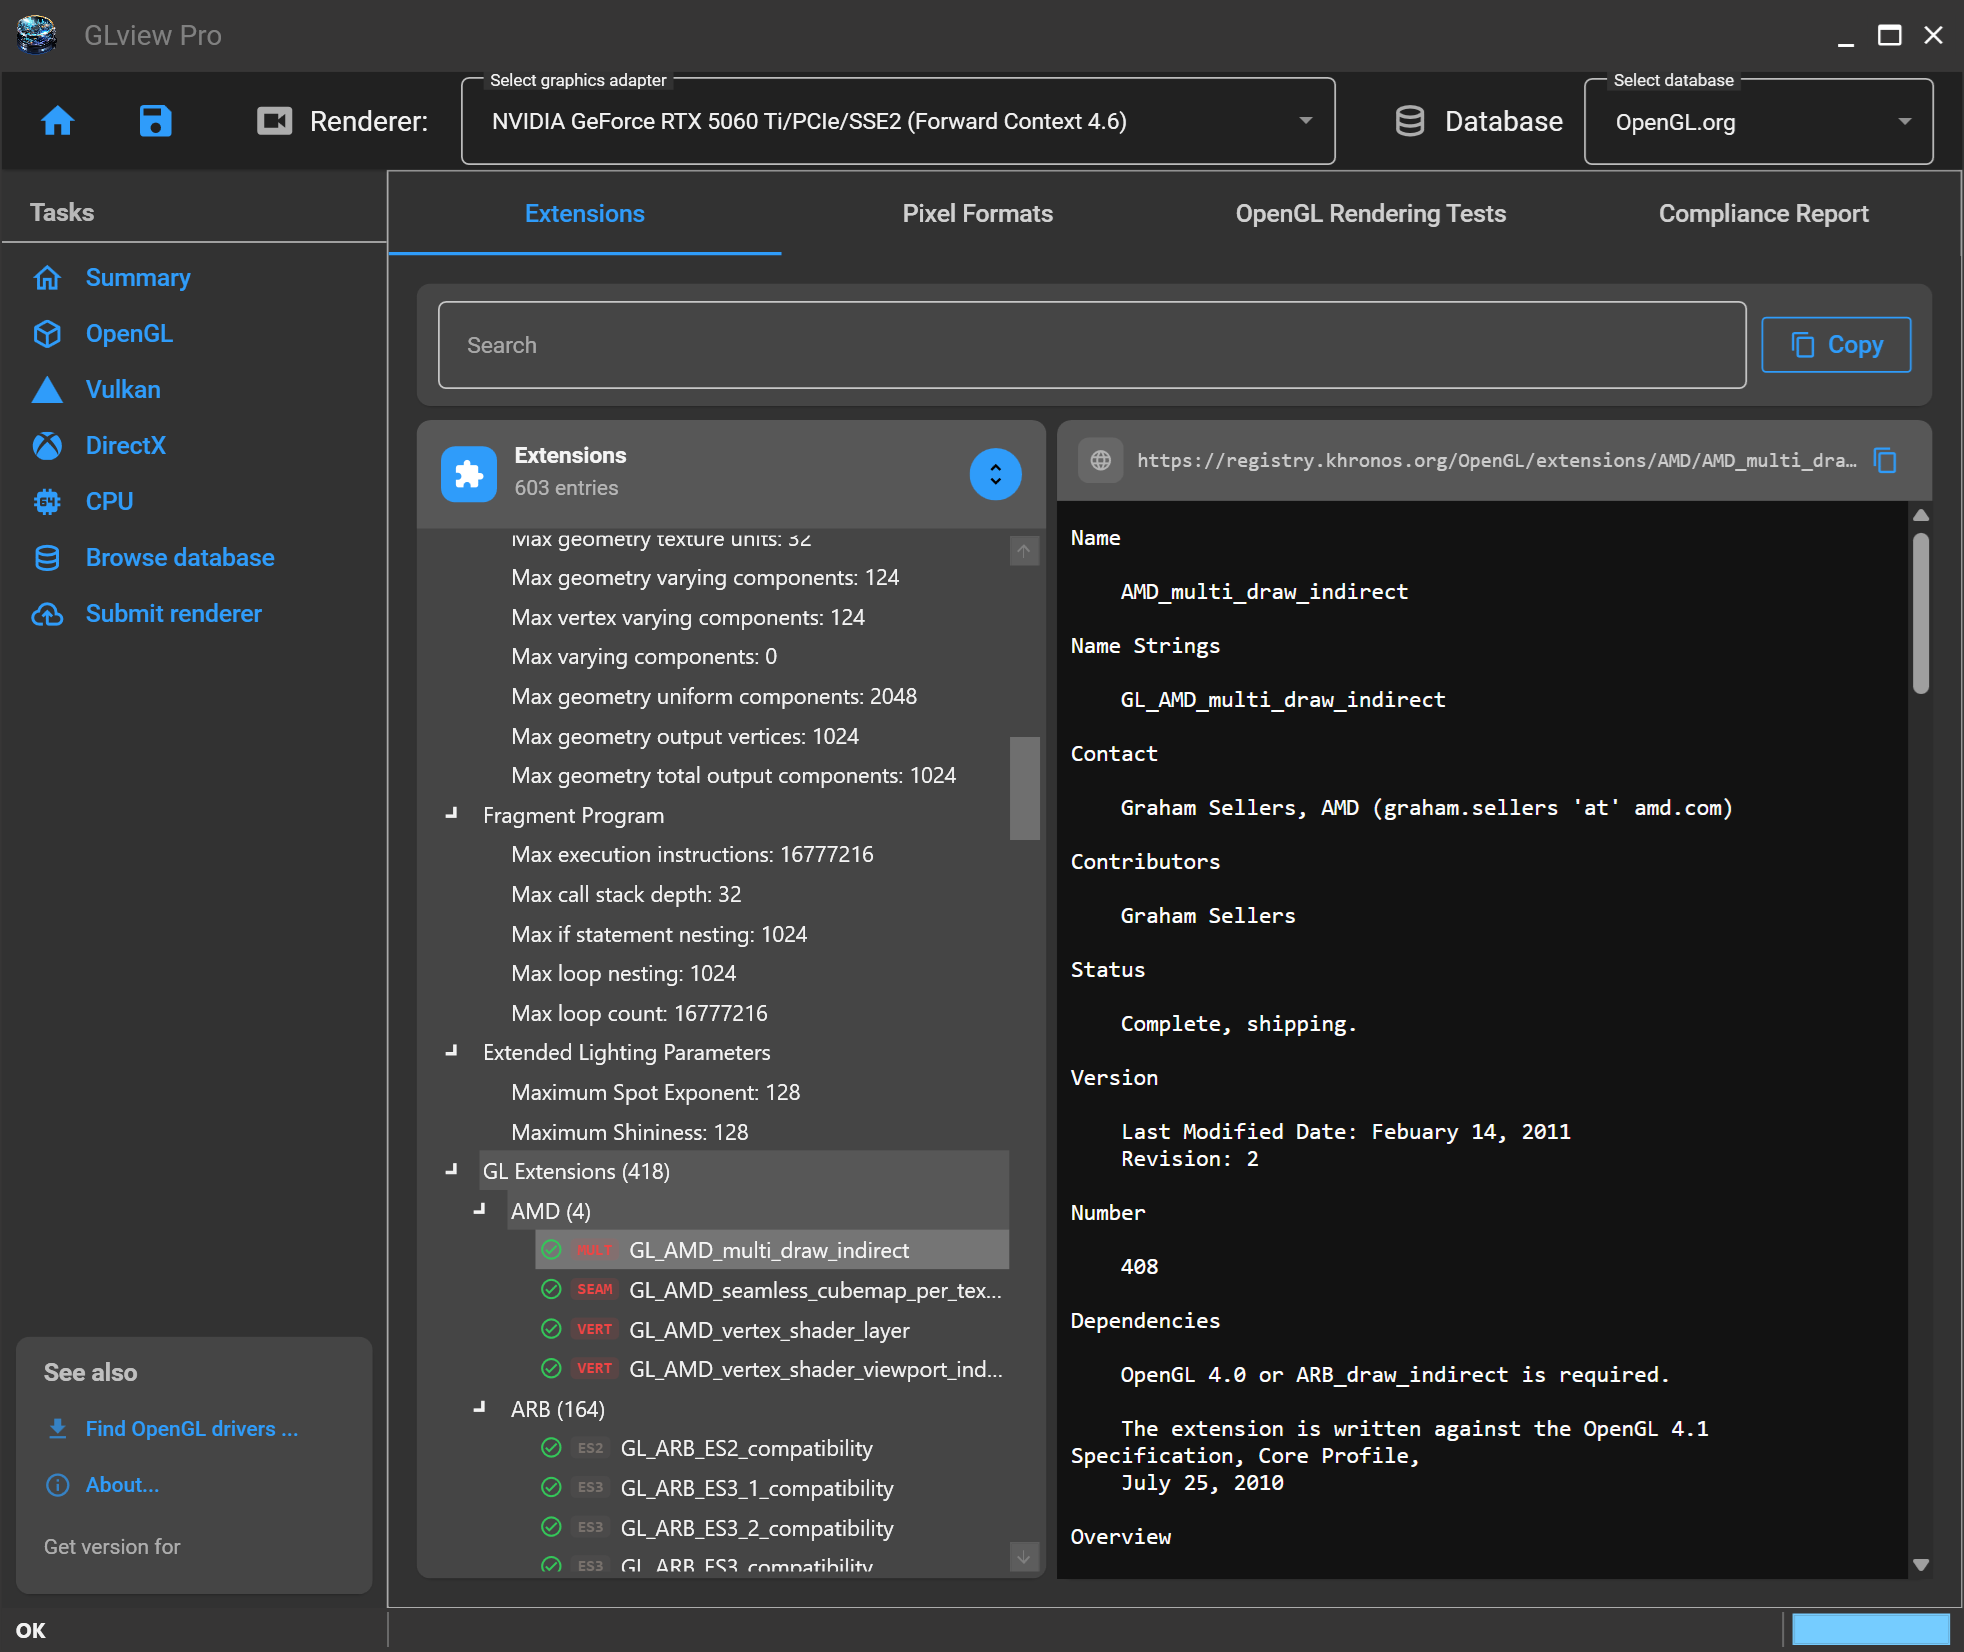Open the About... link

pos(122,1484)
